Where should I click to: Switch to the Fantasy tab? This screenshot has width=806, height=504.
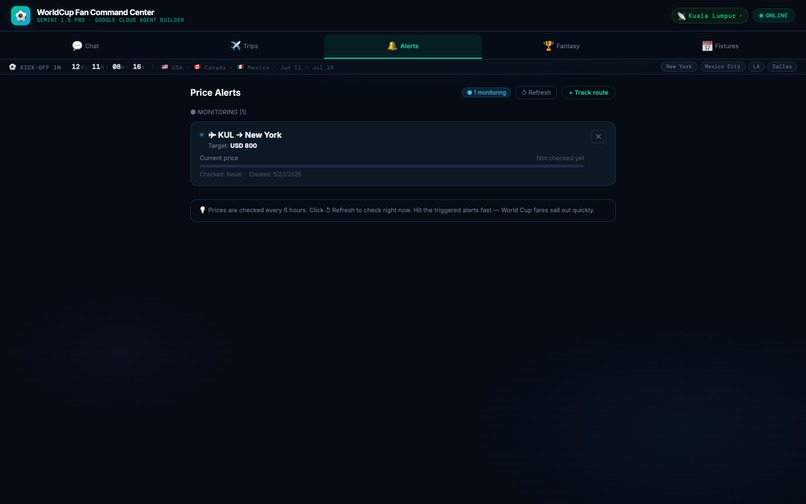[561, 46]
